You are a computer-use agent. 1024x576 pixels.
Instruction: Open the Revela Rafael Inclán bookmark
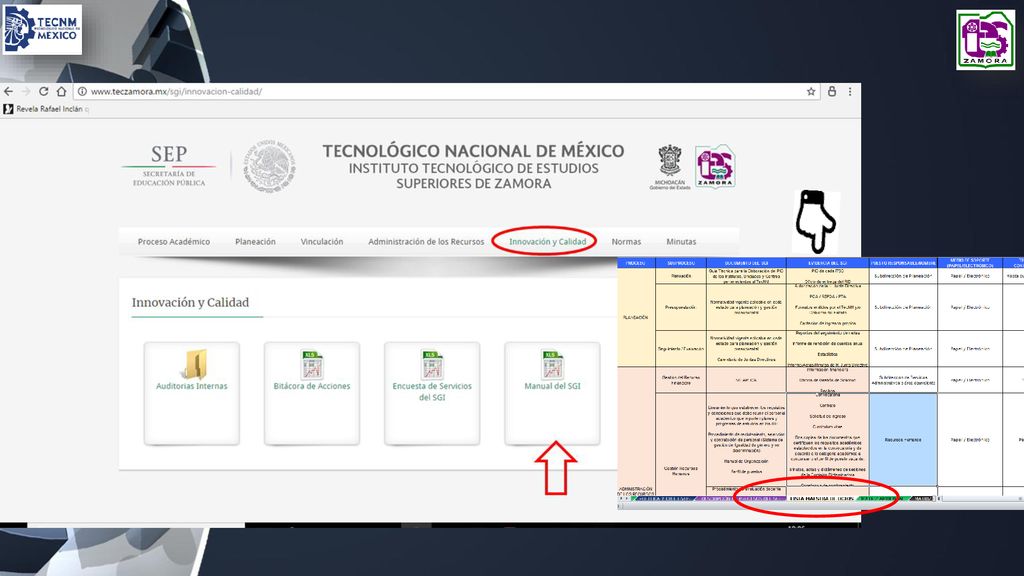46,109
